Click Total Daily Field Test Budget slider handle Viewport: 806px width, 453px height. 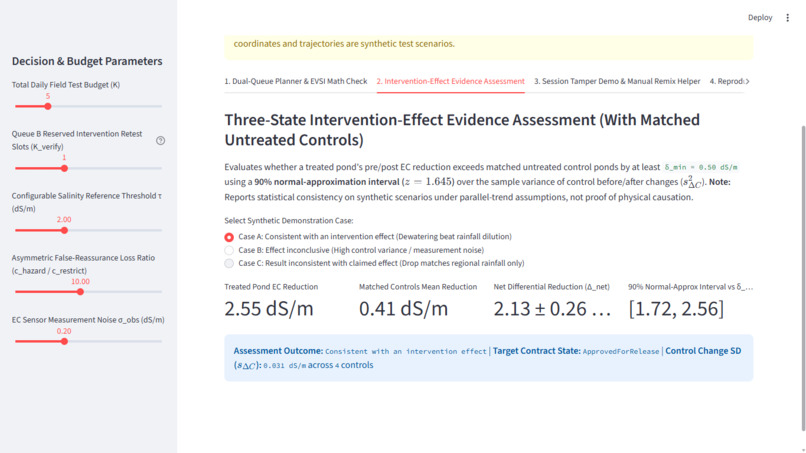point(48,106)
